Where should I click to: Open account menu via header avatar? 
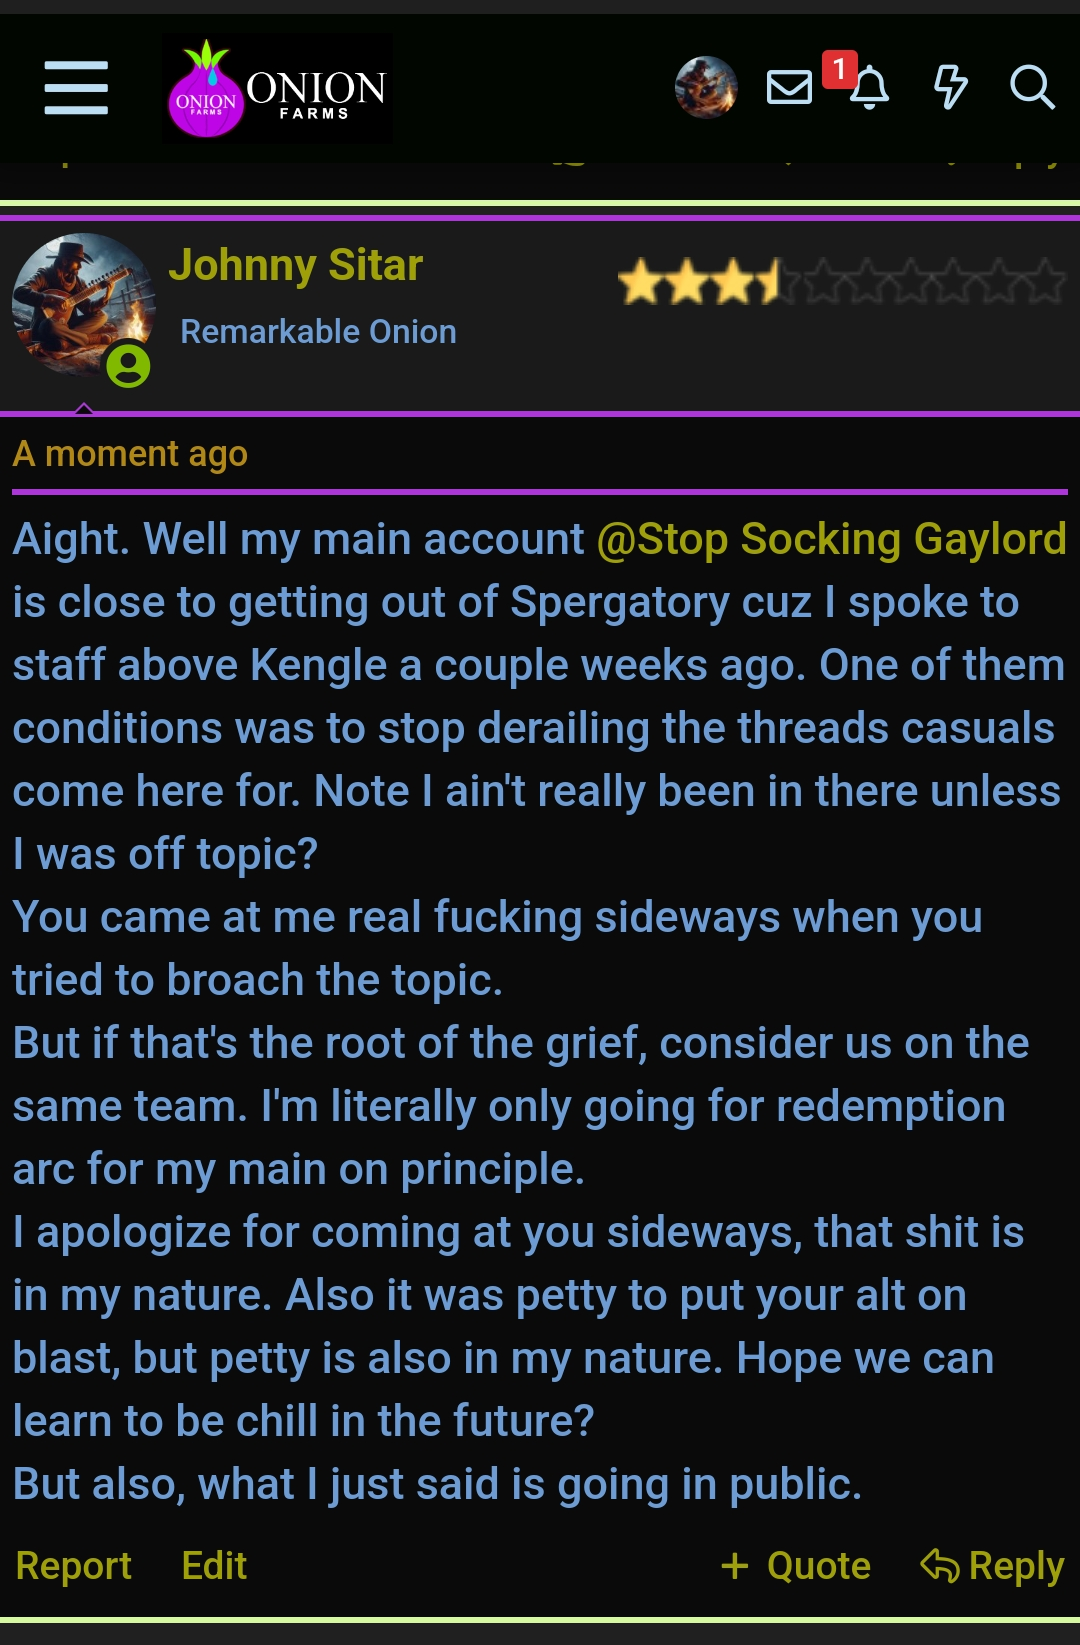pyautogui.click(x=706, y=87)
